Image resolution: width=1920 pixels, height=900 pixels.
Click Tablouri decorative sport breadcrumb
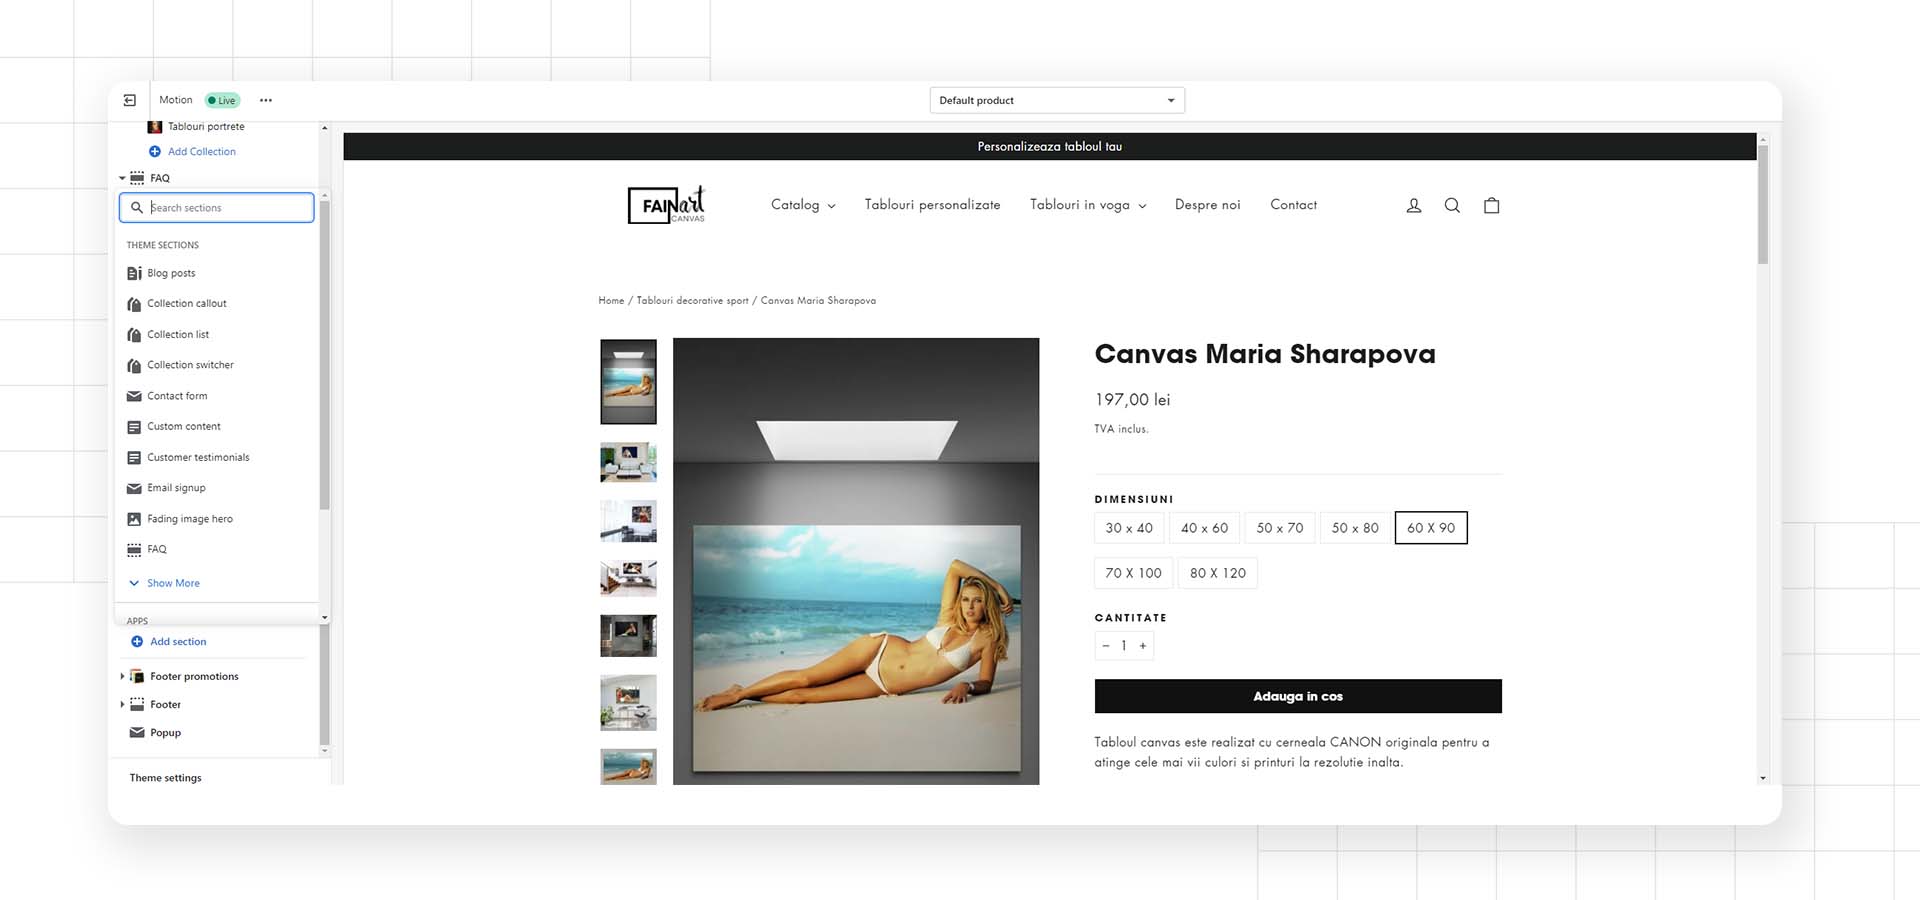[692, 301]
